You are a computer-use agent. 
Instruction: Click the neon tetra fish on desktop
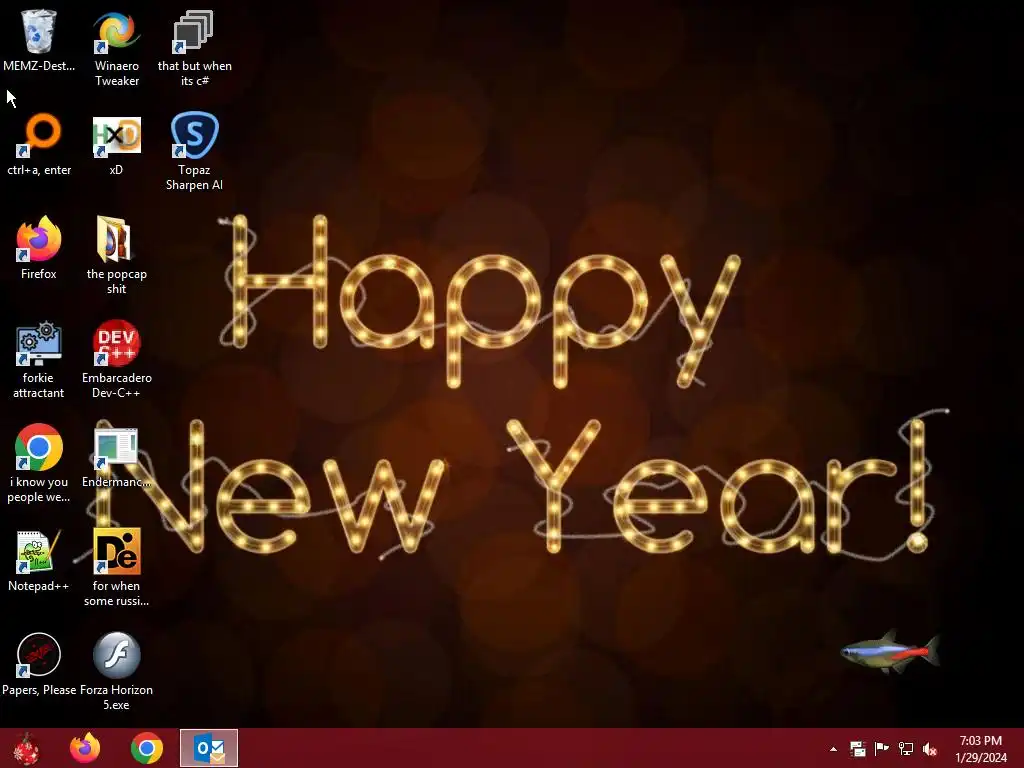click(889, 652)
